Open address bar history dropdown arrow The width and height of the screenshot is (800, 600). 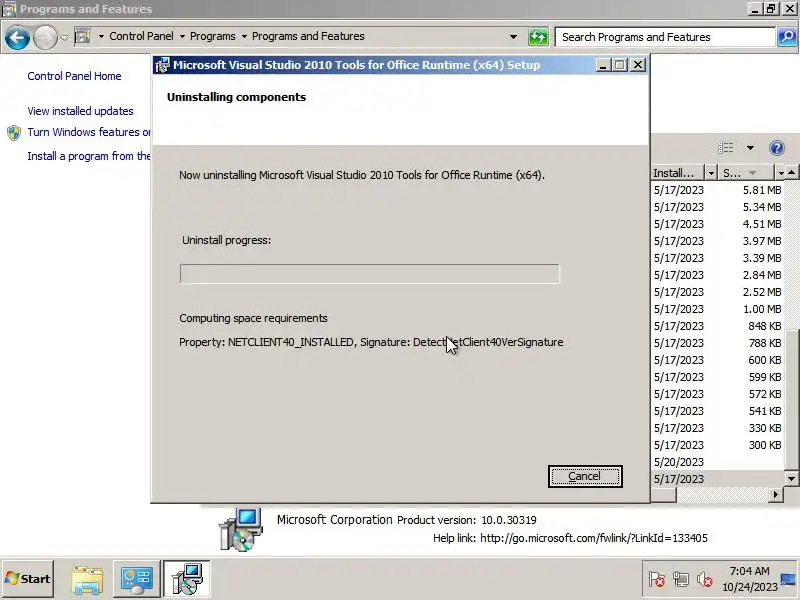point(513,37)
